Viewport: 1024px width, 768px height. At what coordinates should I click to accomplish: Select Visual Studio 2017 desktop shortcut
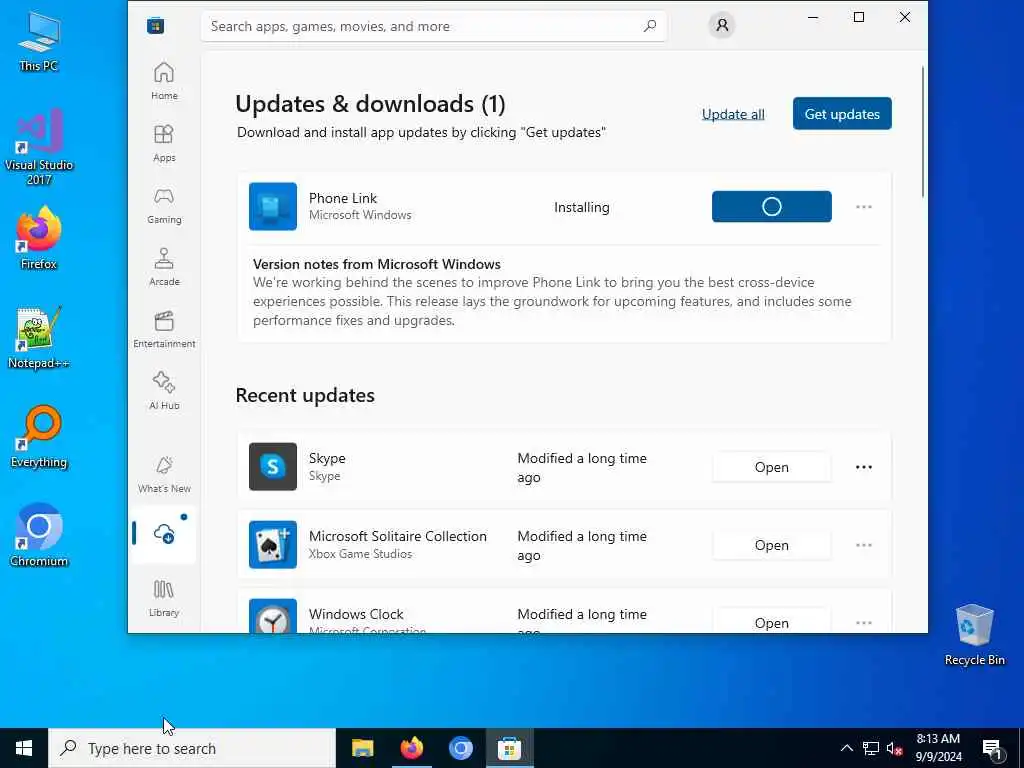coord(39,147)
